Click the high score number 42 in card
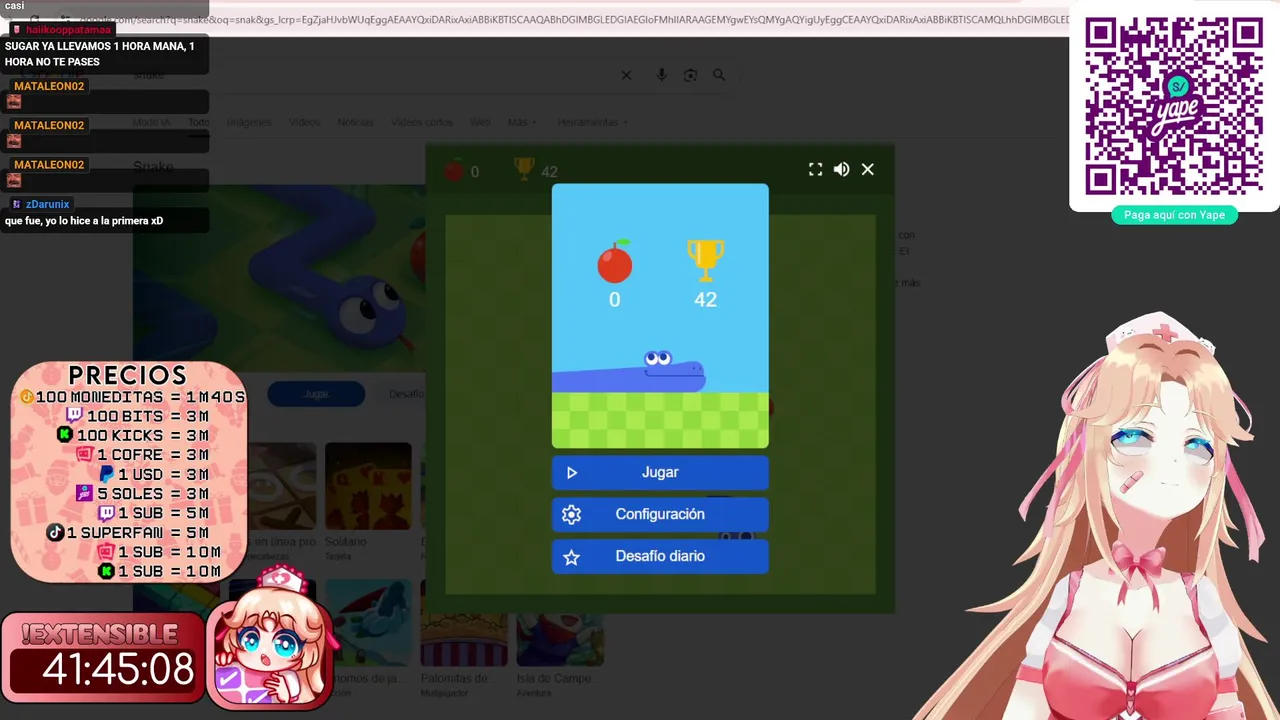1280x720 pixels. 705,299
